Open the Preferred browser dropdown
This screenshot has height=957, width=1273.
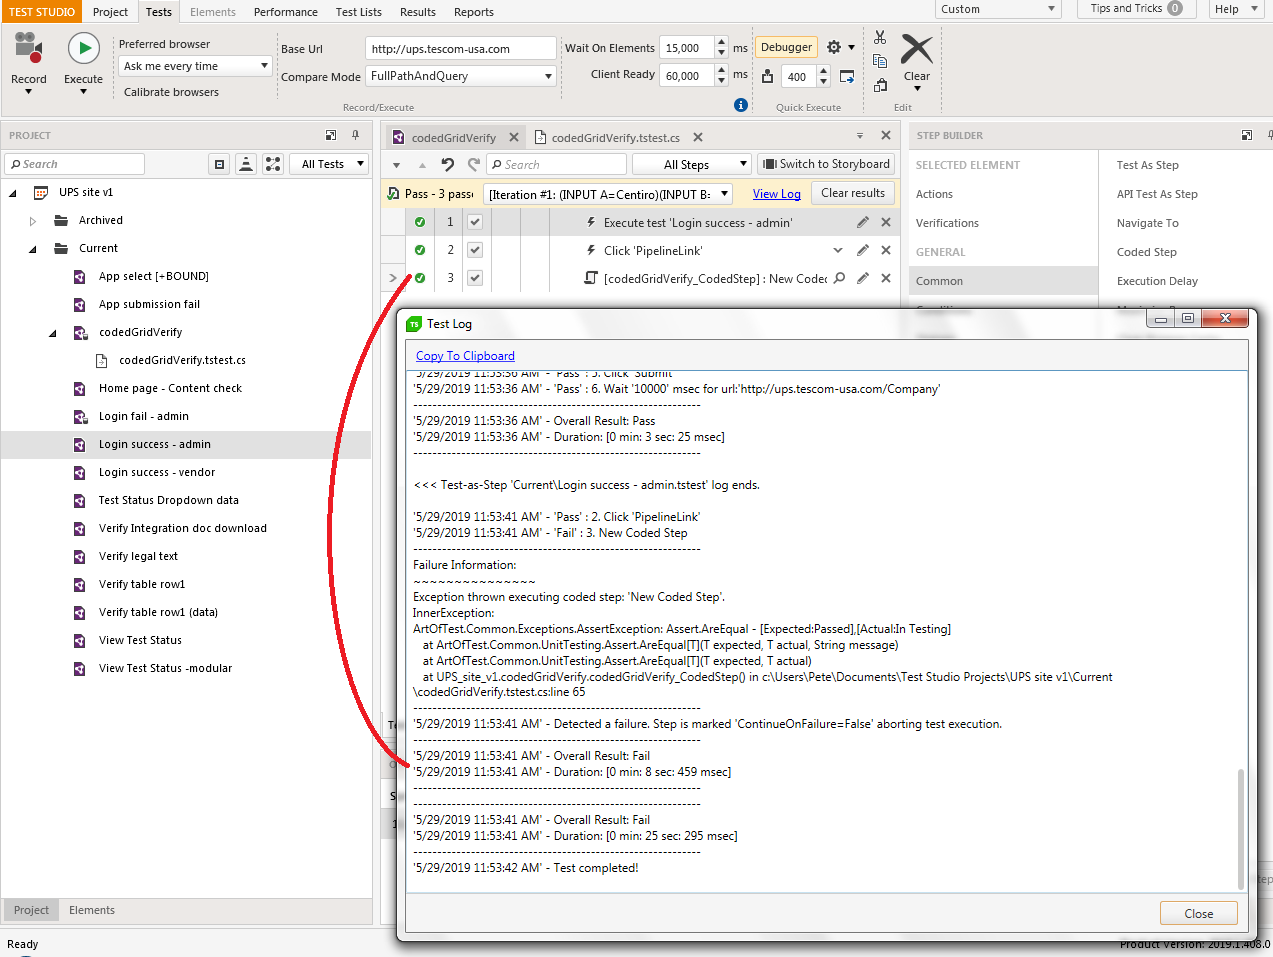pos(195,66)
